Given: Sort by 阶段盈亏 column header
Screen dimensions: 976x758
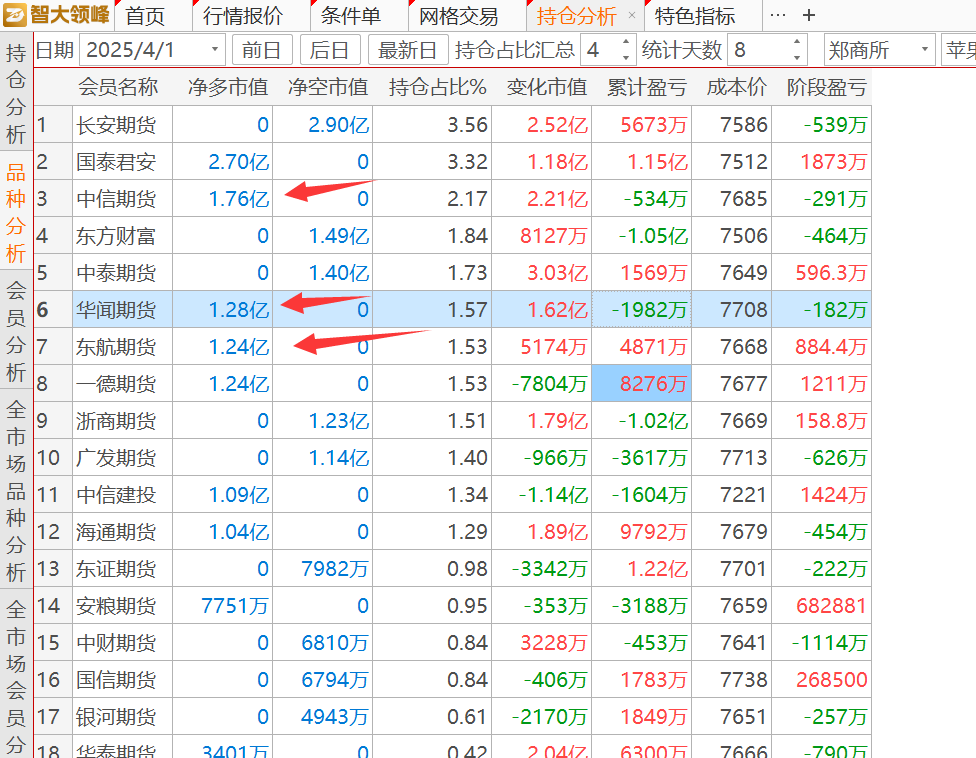Looking at the screenshot, I should [827, 87].
